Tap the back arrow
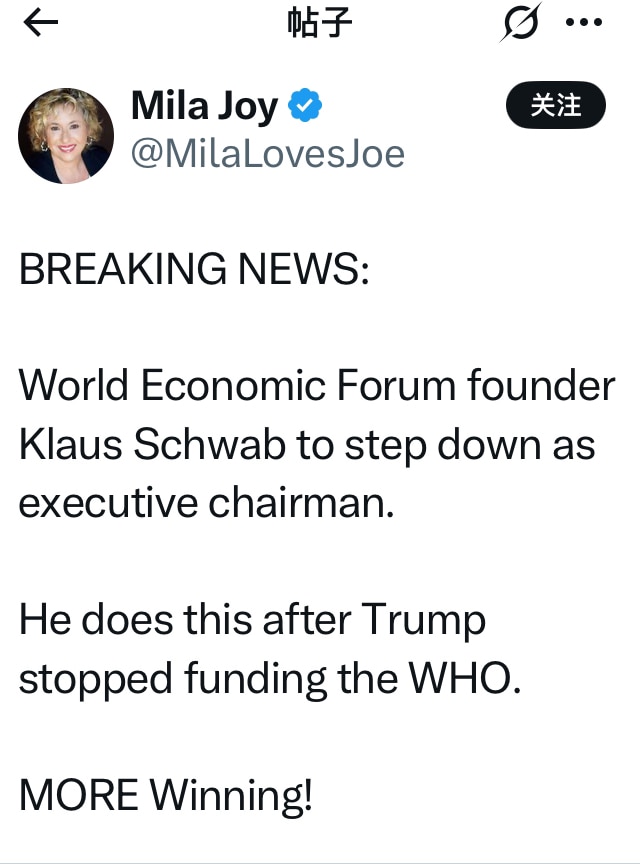Image resolution: width=640 pixels, height=864 pixels. click(x=41, y=24)
